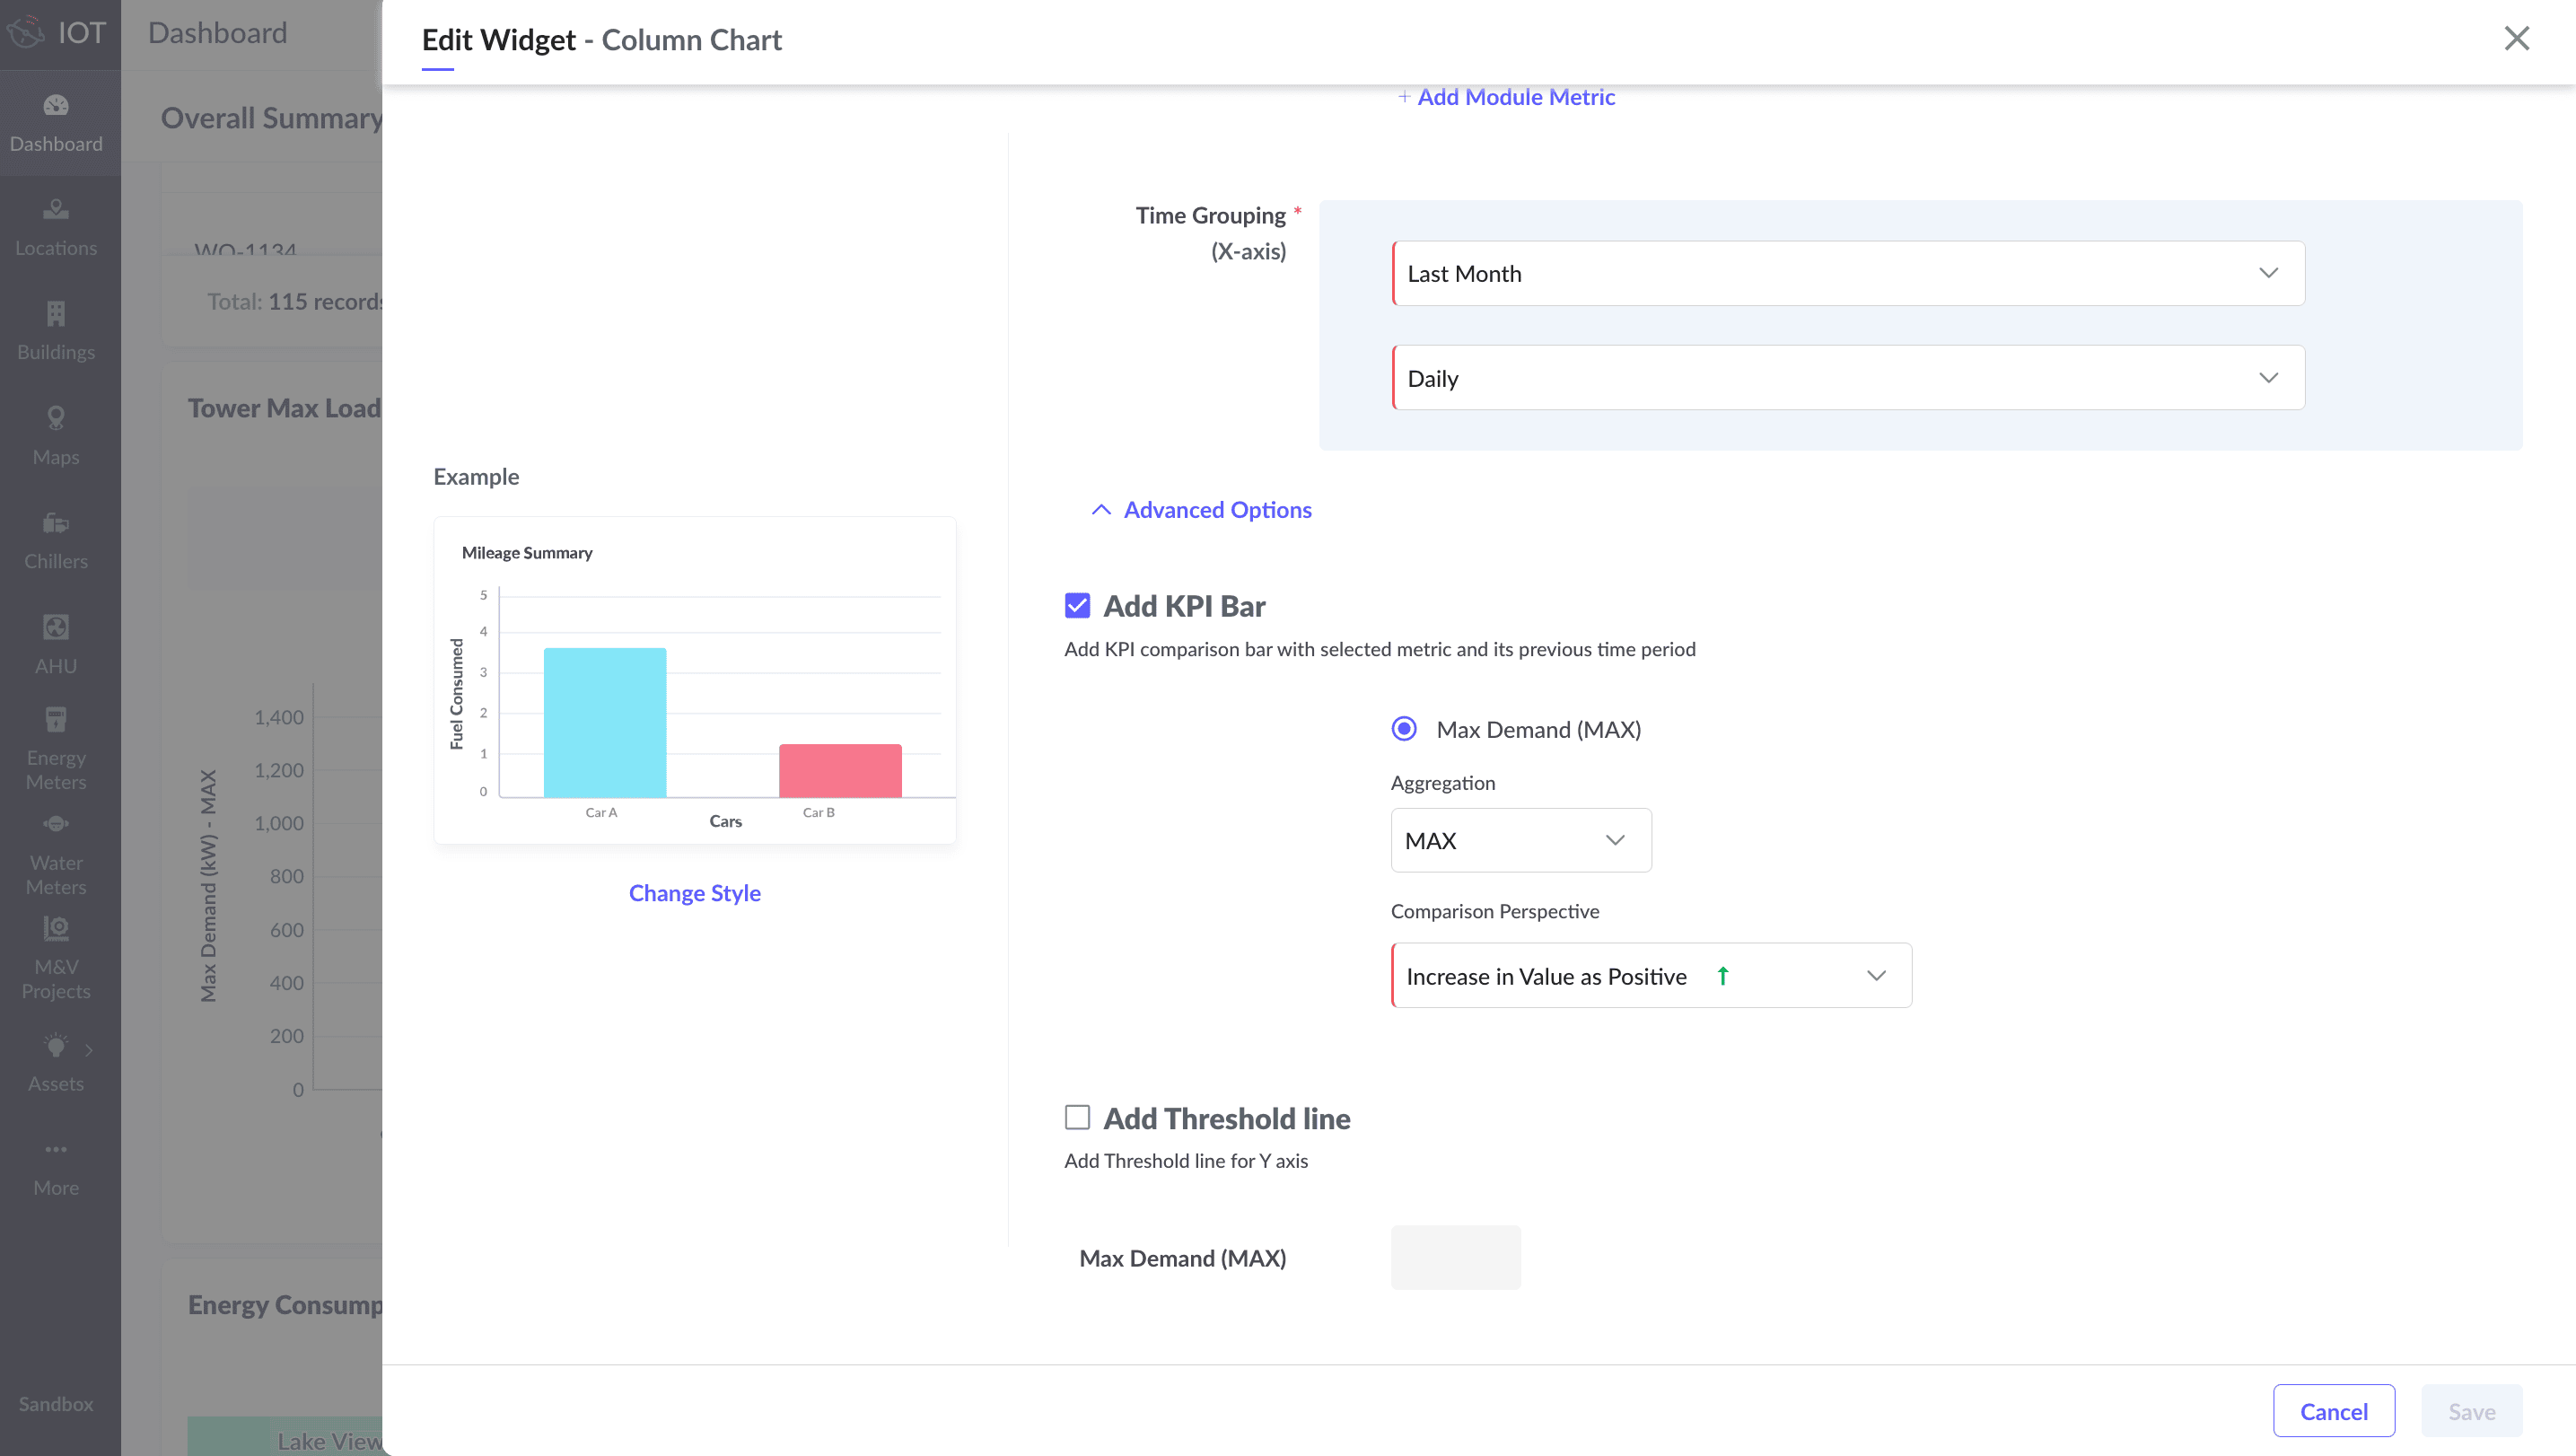Click the Cancel button

coord(2333,1411)
